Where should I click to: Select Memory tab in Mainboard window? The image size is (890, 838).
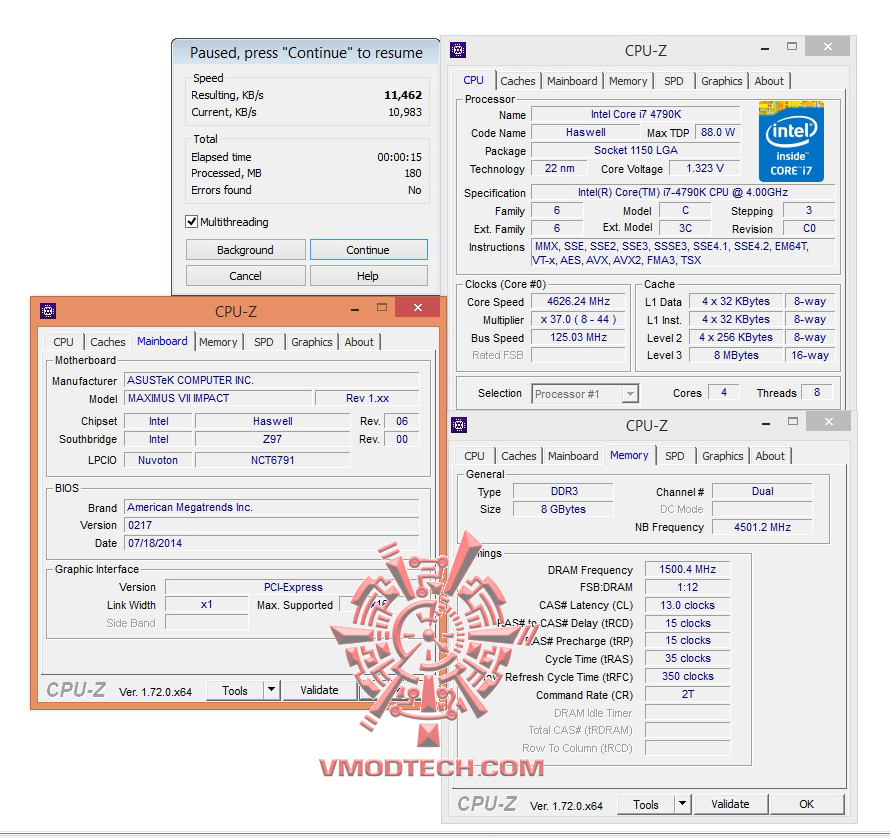(x=218, y=342)
